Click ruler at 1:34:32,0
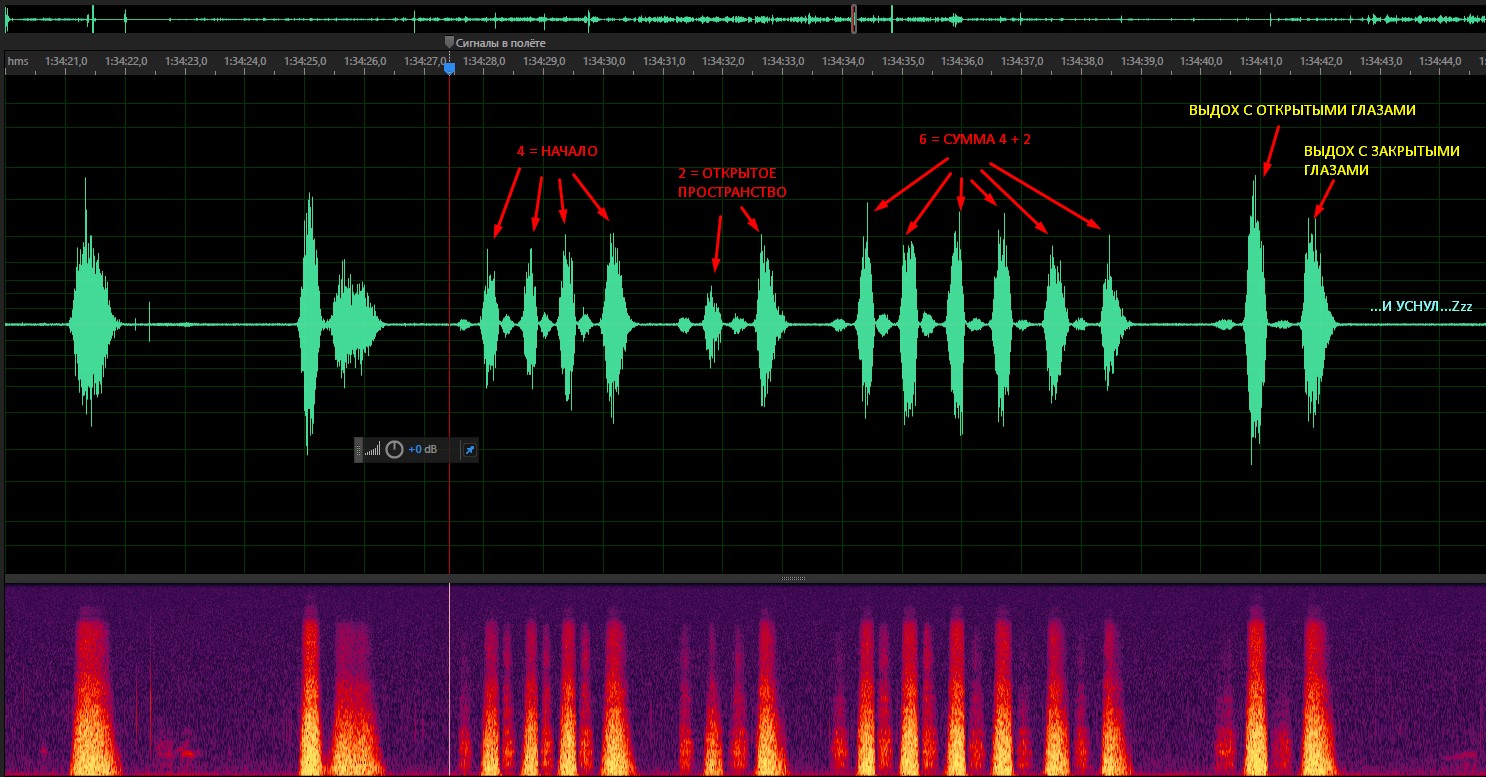Viewport: 1486px width, 777px height. (x=724, y=61)
